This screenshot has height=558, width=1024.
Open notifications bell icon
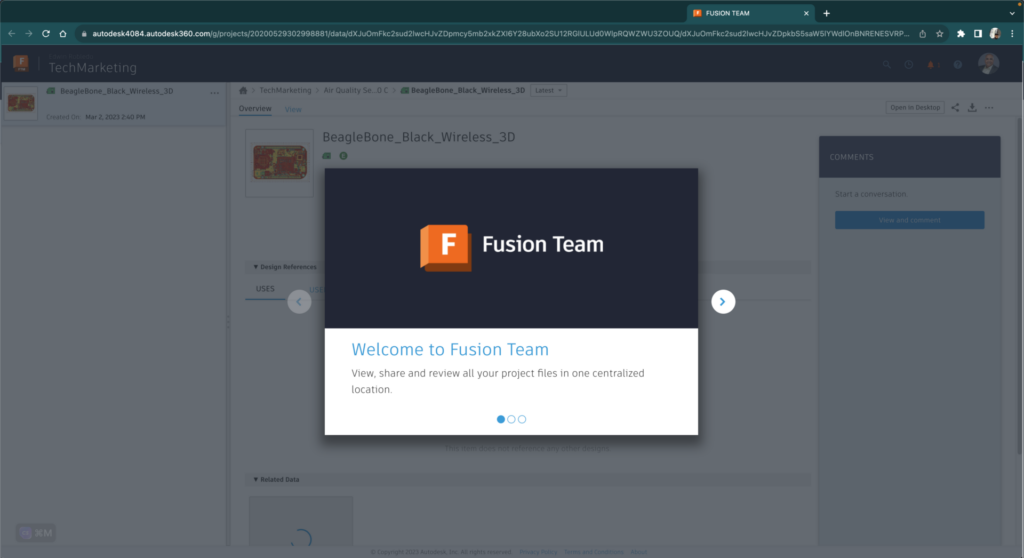[932, 65]
